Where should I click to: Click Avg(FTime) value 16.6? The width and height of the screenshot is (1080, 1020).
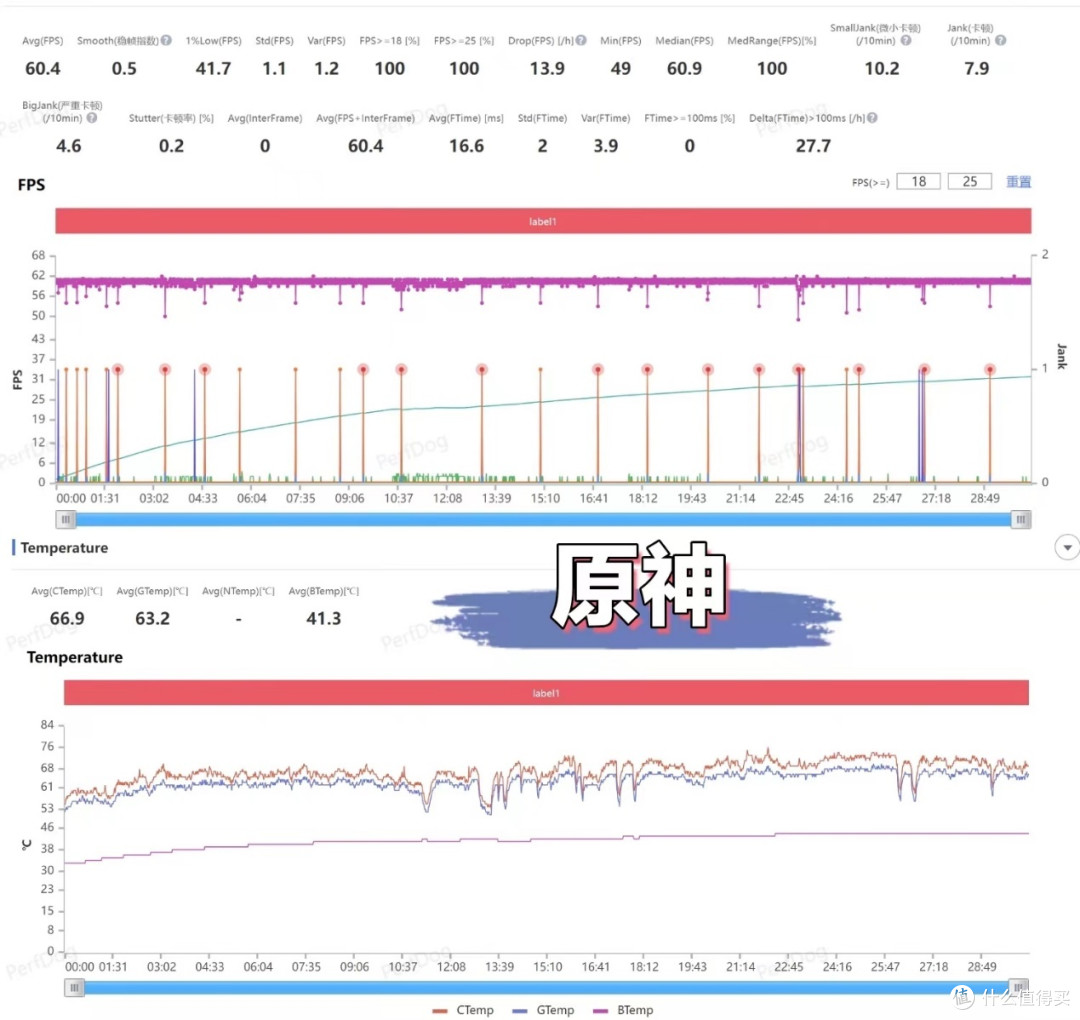(467, 146)
